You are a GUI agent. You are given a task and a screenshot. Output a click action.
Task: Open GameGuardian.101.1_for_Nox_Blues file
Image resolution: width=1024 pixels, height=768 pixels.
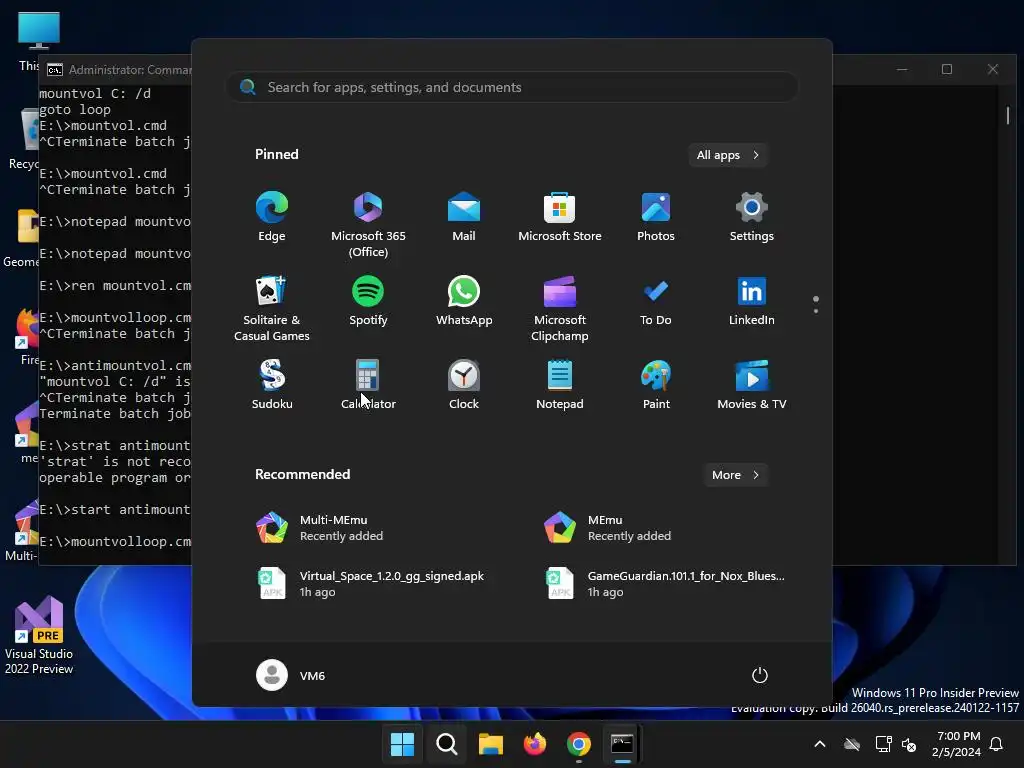coord(666,583)
